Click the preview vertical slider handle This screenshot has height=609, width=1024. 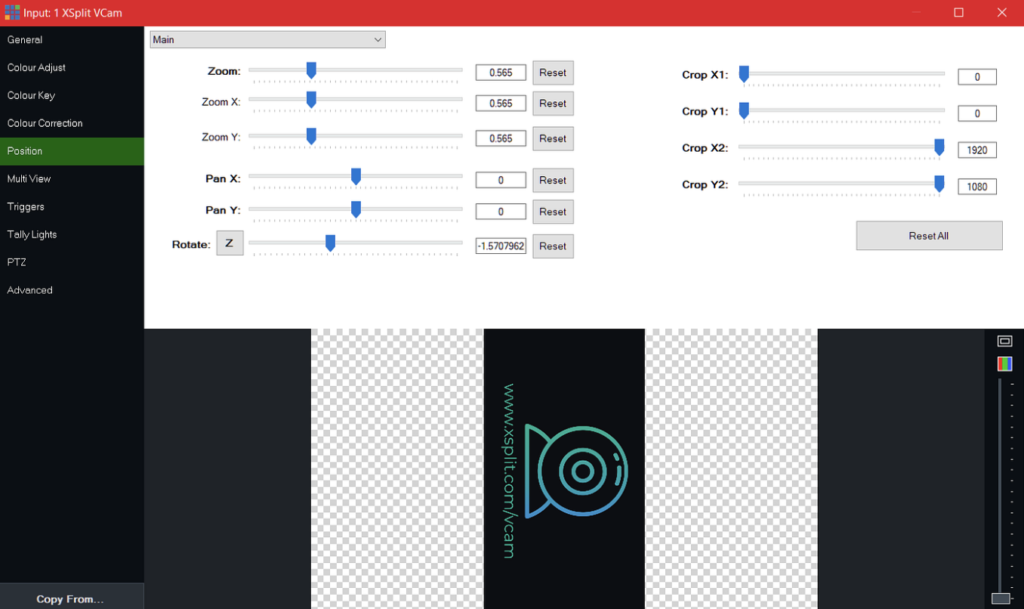[x=1000, y=599]
